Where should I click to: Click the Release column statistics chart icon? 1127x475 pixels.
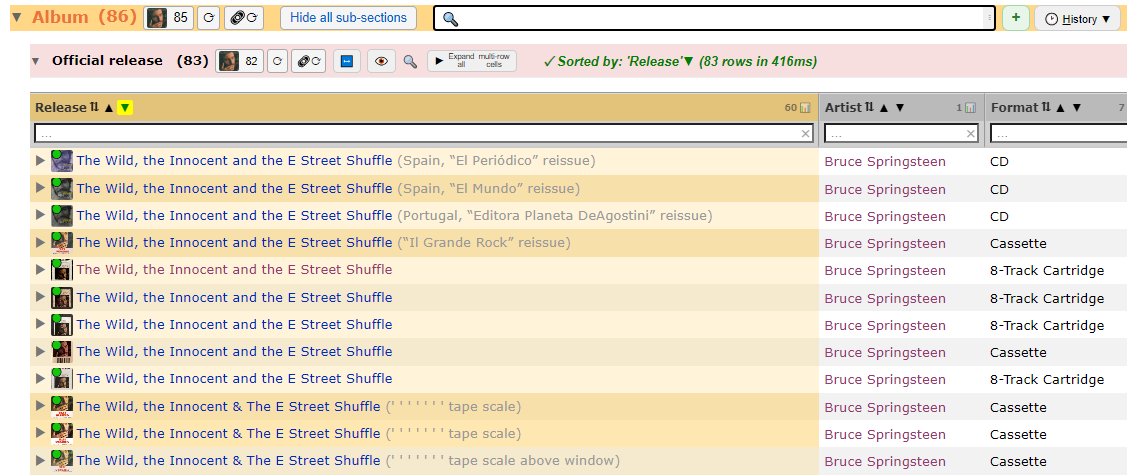(806, 108)
